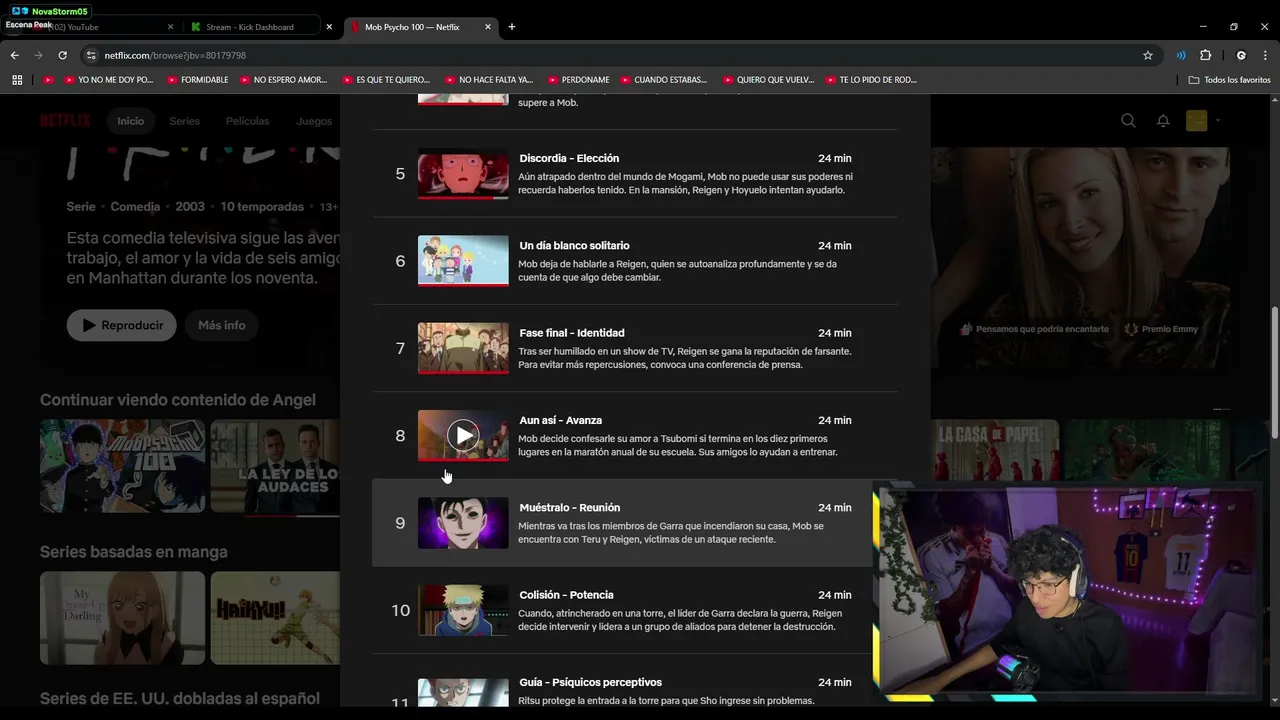Click the episode title Discordia - Elección

pos(569,158)
